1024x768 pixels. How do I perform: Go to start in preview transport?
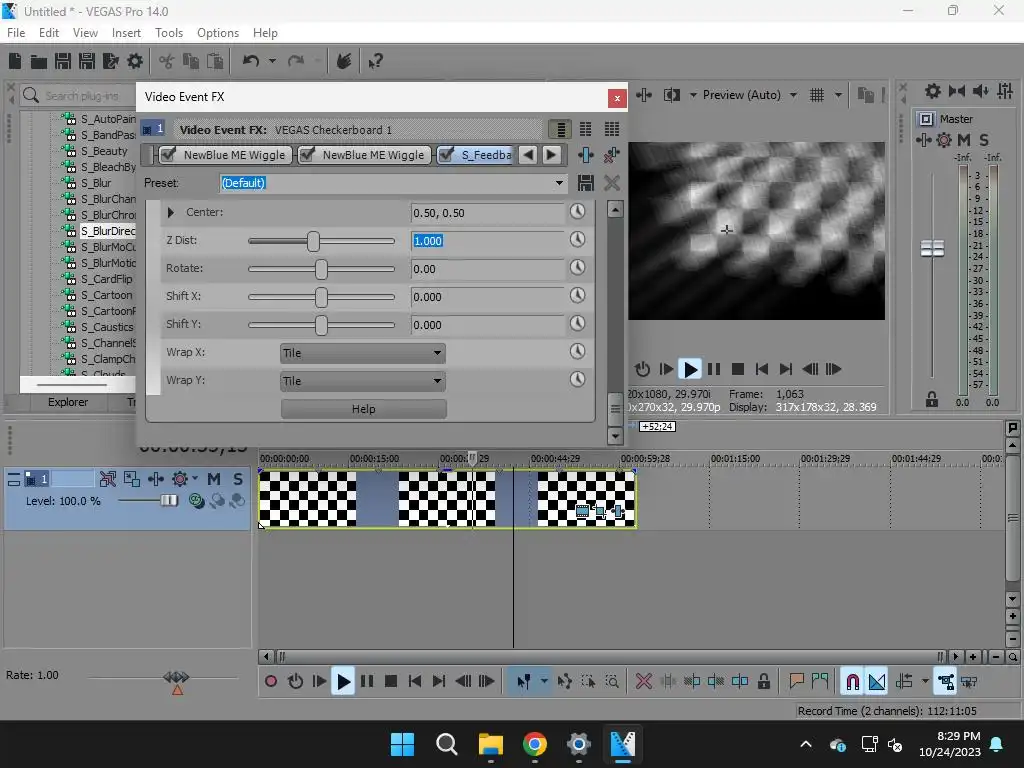(761, 370)
